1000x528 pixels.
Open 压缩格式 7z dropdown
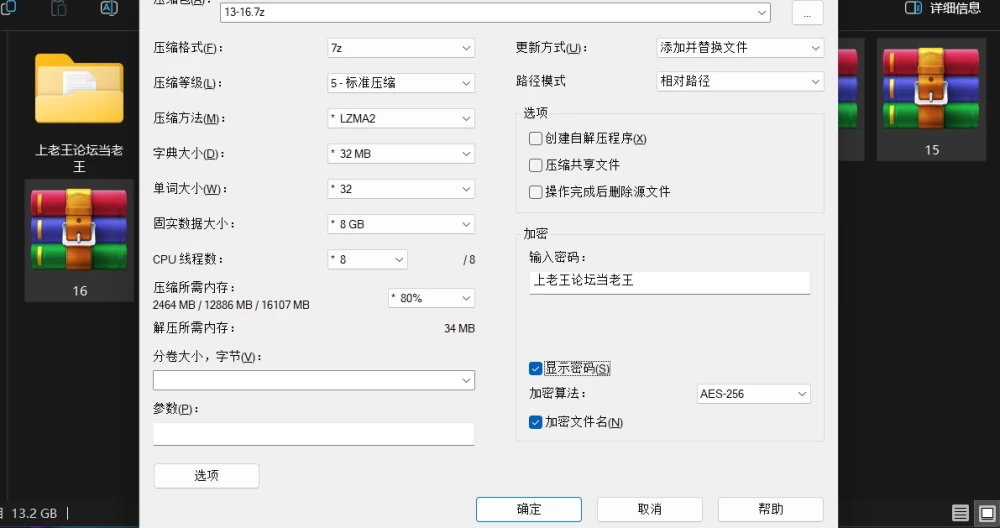(x=401, y=48)
